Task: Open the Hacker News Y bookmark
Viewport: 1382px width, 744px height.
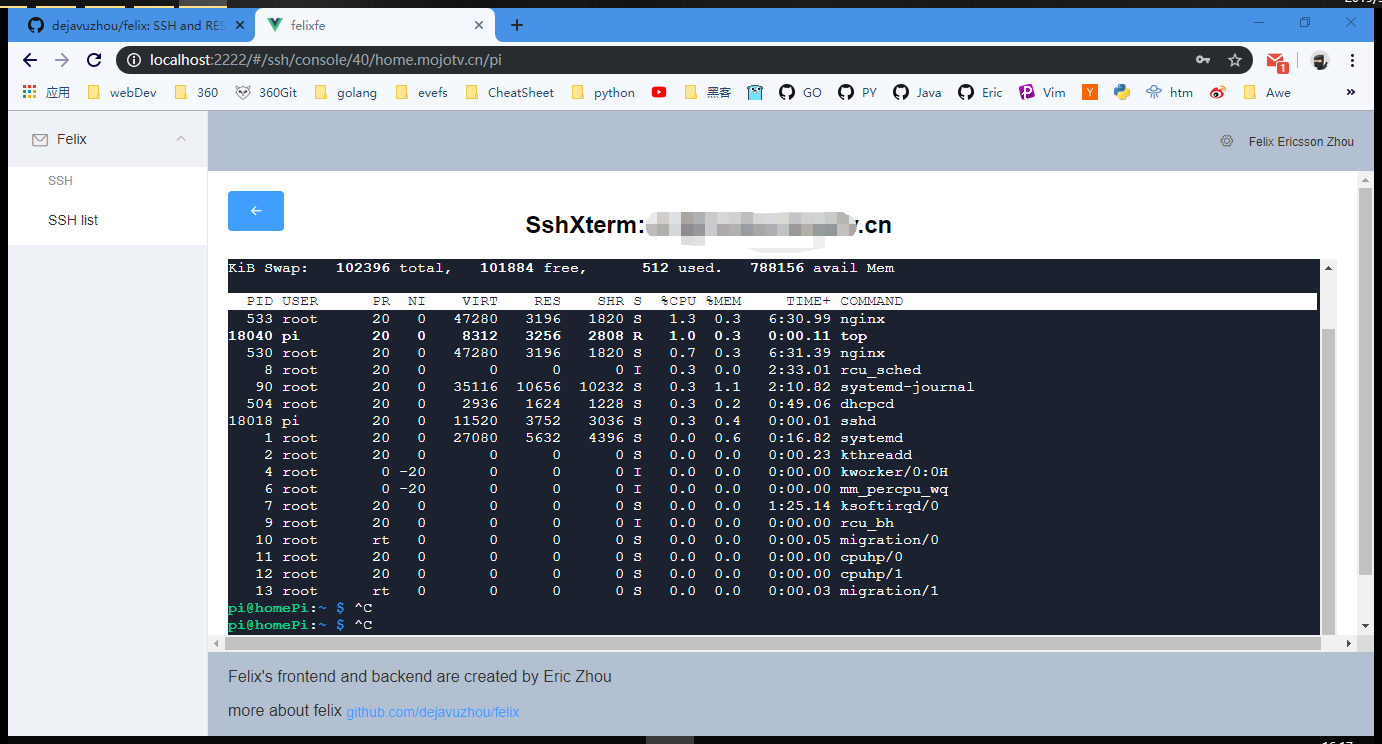Action: tap(1090, 92)
